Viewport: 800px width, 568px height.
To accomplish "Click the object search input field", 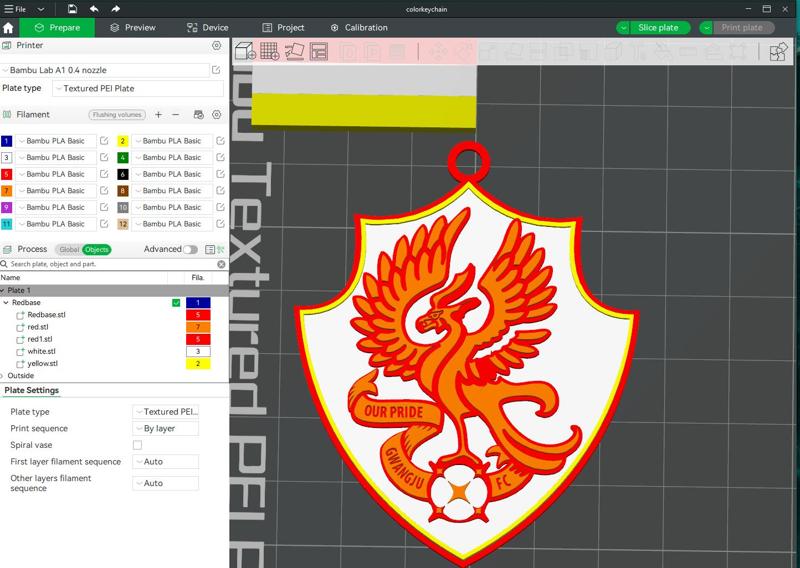I will click(112, 264).
